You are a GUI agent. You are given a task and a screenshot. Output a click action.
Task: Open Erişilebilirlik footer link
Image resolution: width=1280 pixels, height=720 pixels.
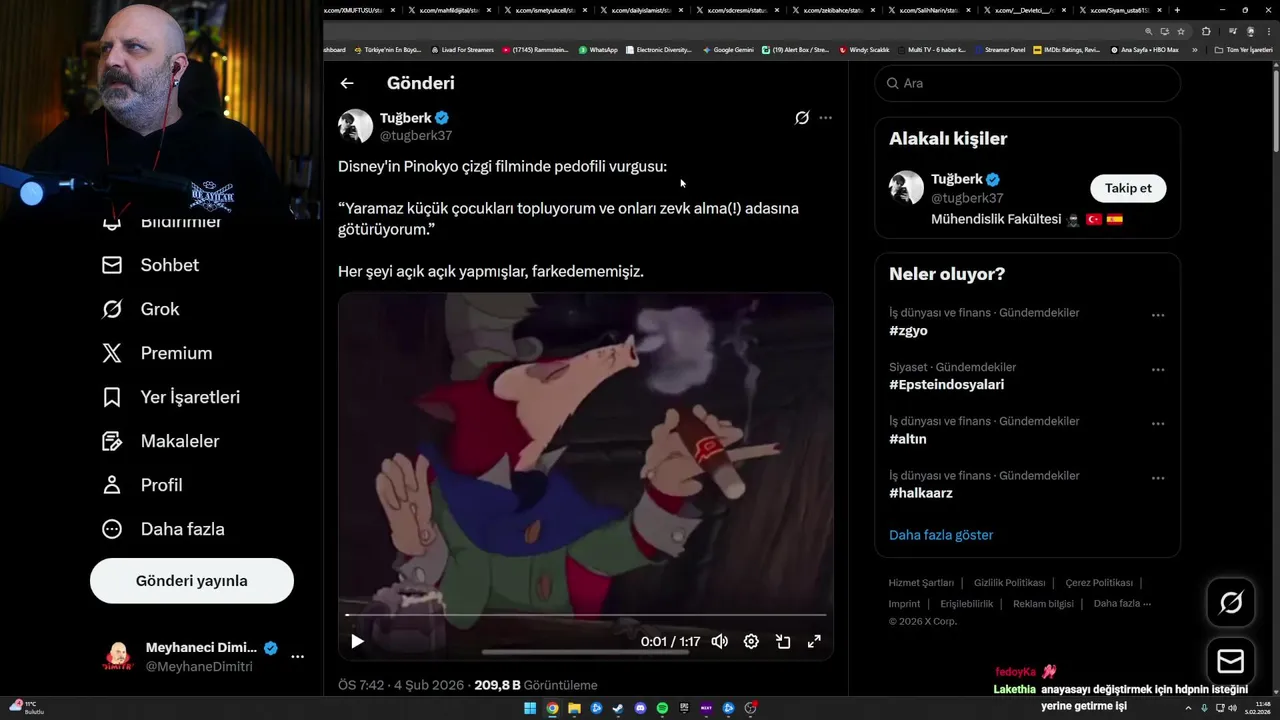click(966, 604)
